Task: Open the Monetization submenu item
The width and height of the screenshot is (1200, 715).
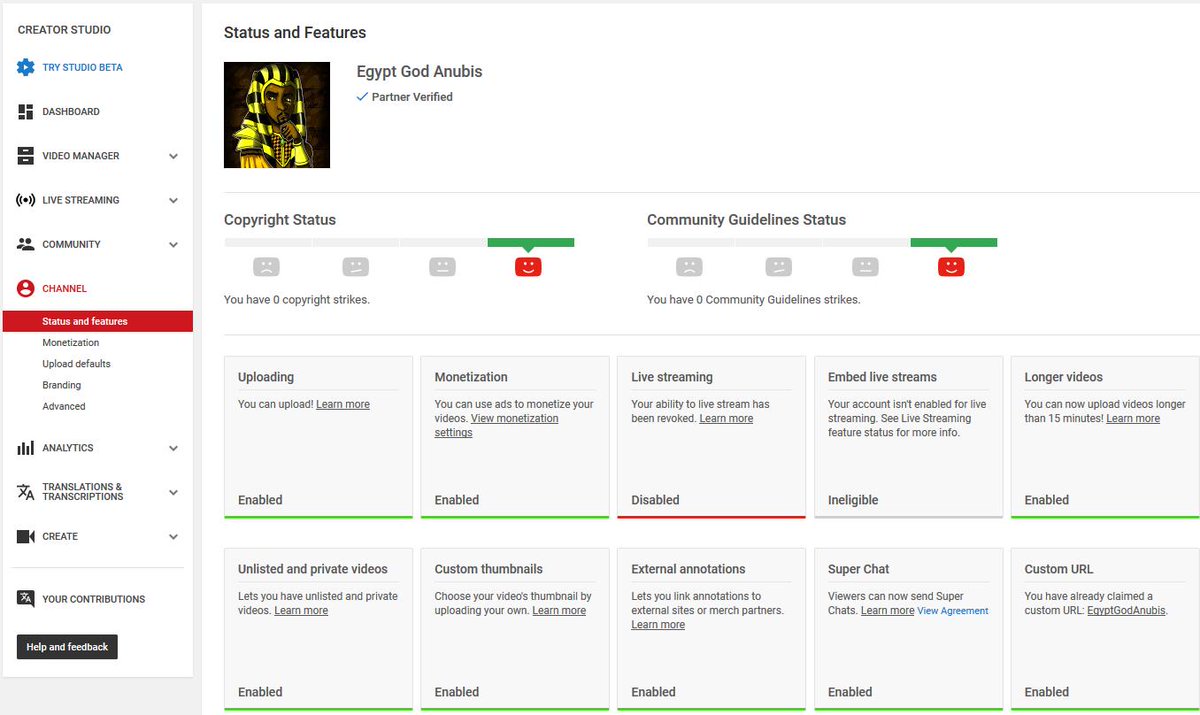Action: [x=70, y=343]
